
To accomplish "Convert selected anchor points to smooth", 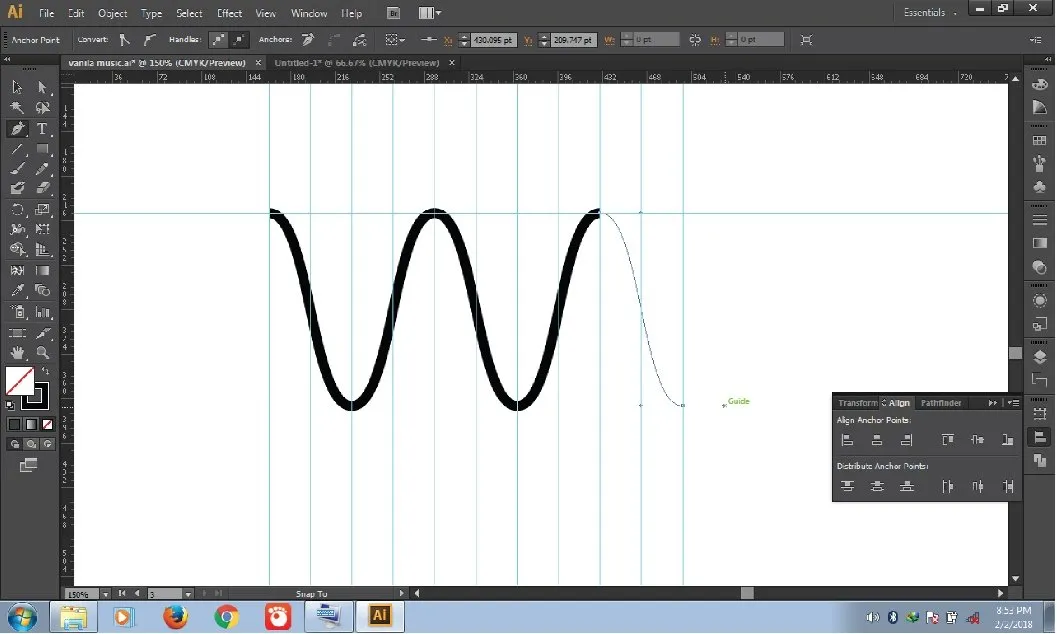I will click(149, 40).
